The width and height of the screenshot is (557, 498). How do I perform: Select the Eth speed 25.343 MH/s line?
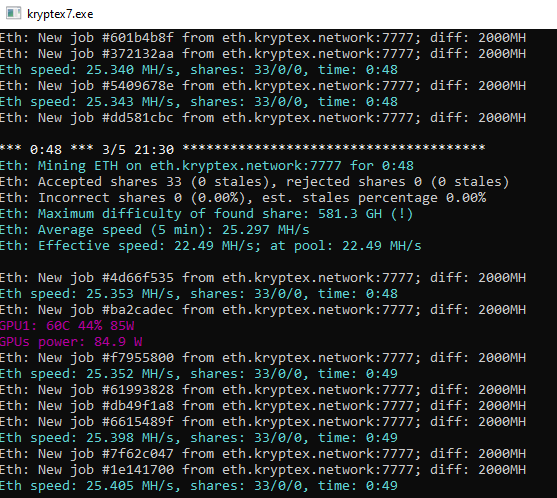click(x=199, y=102)
